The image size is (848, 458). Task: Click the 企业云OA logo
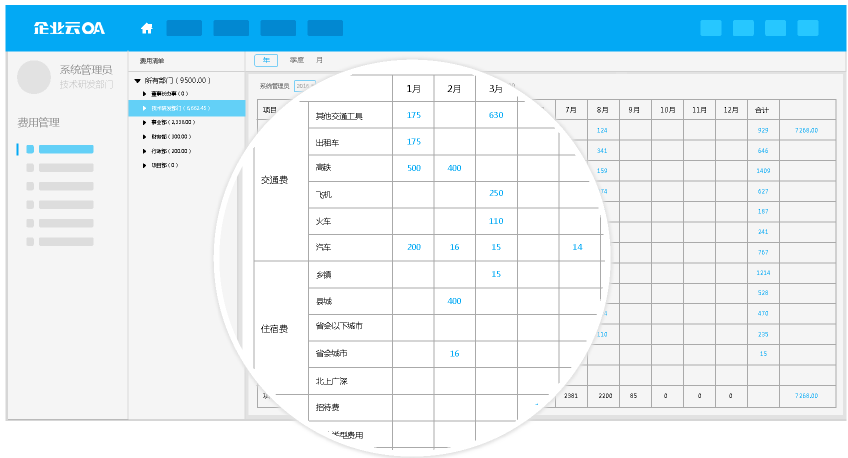(69, 28)
